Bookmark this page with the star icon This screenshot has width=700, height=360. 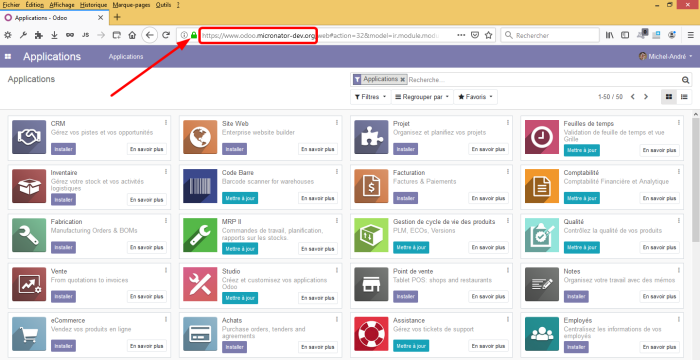tap(488, 35)
